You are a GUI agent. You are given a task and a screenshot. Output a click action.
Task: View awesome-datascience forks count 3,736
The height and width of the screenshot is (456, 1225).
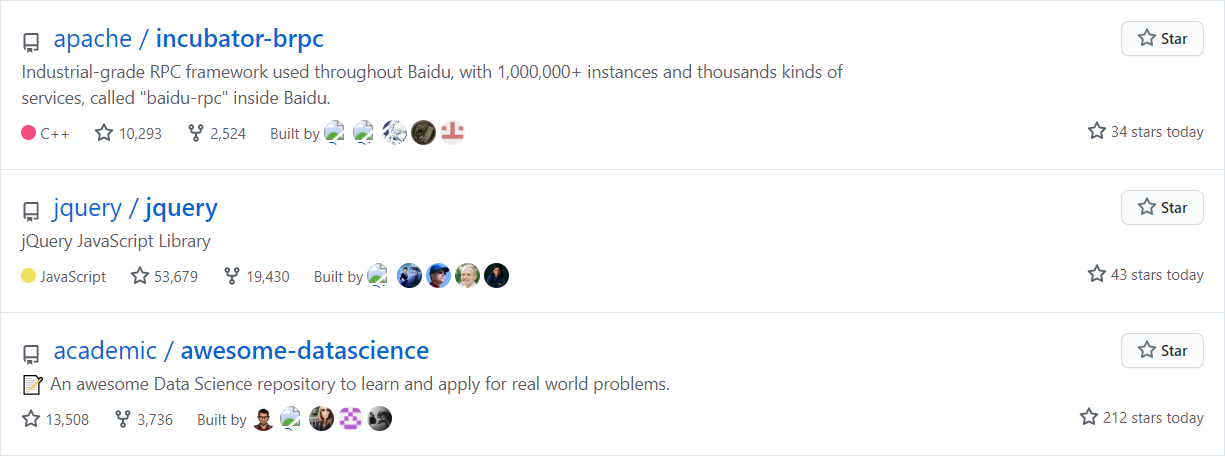(x=144, y=419)
